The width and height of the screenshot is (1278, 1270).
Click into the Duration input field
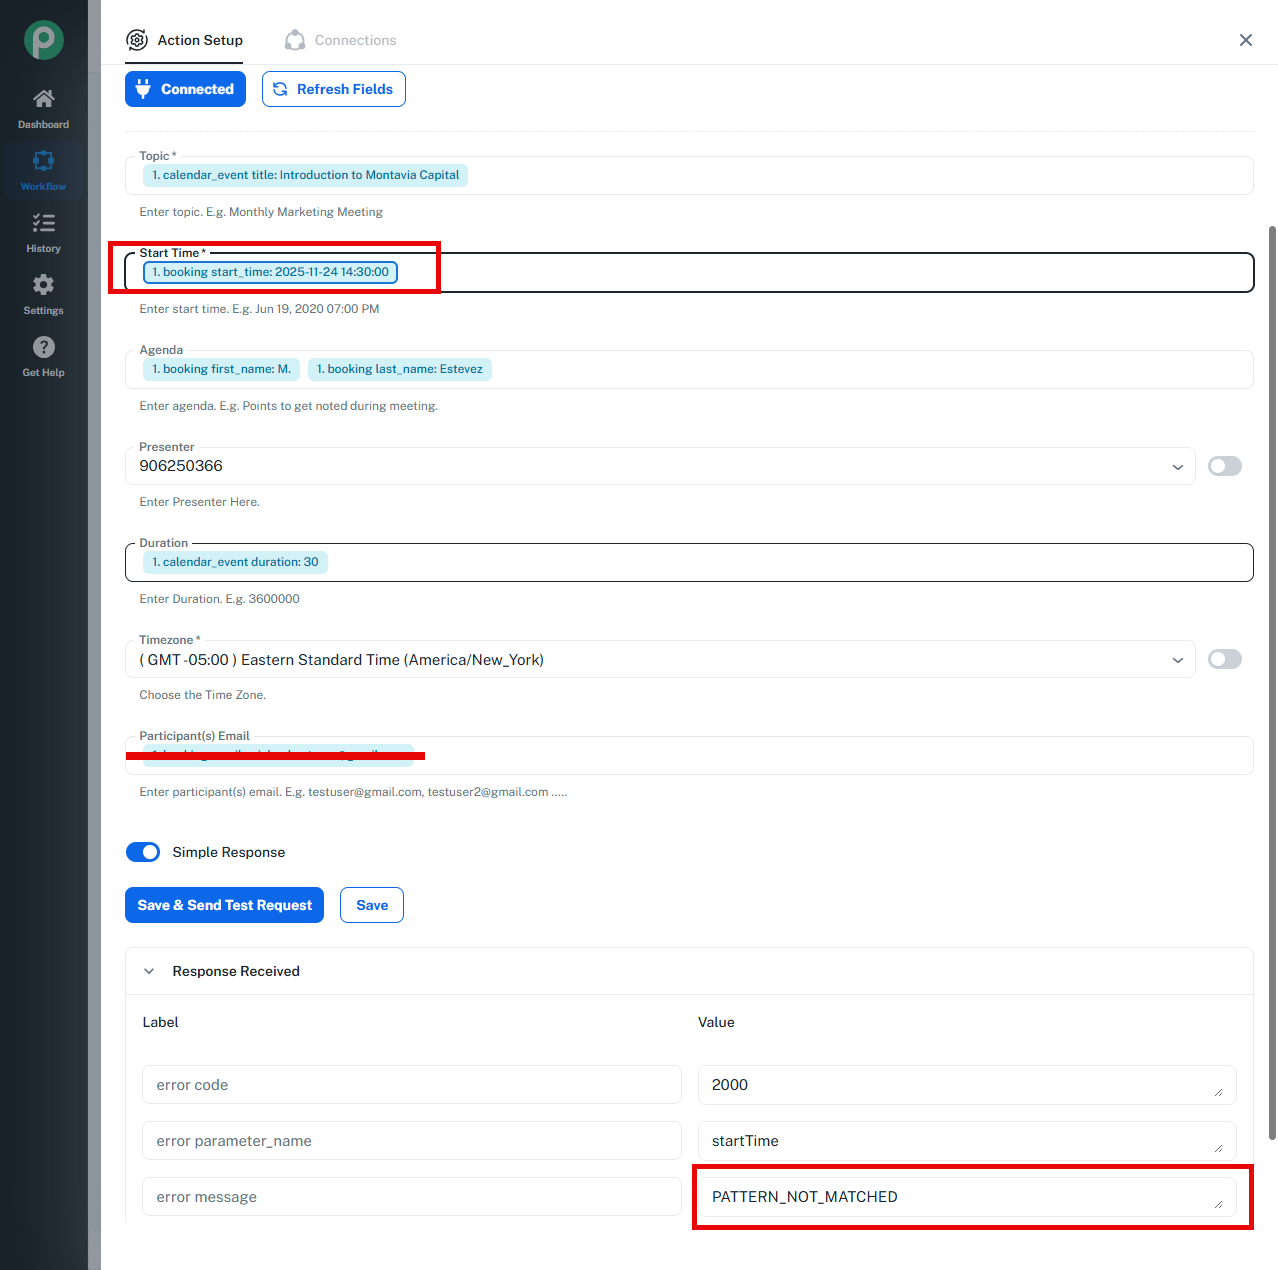pyautogui.click(x=780, y=562)
